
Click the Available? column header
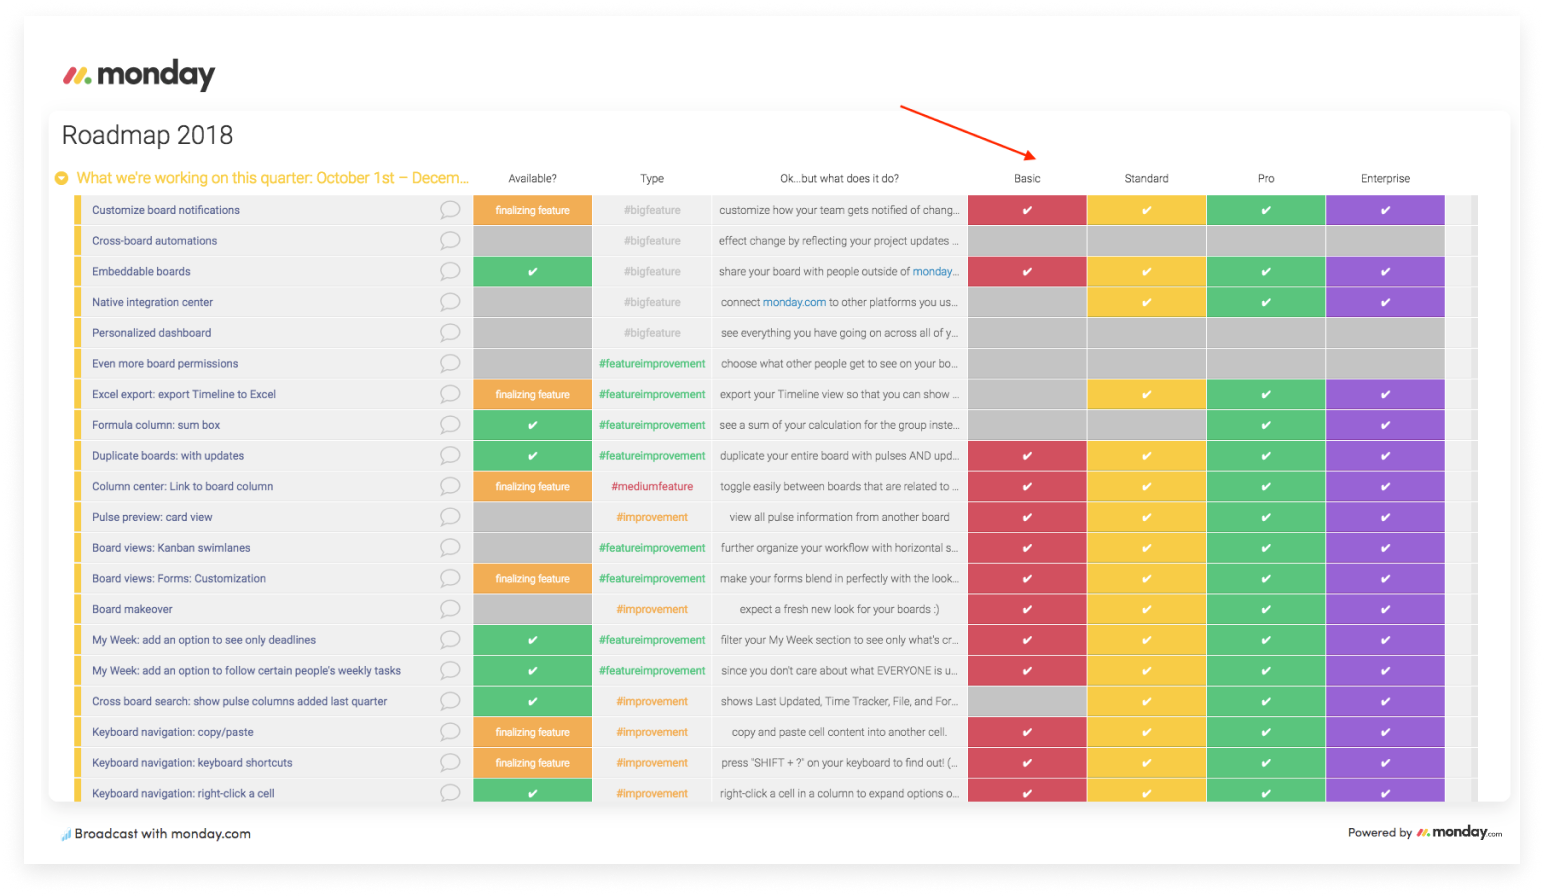[x=532, y=179]
